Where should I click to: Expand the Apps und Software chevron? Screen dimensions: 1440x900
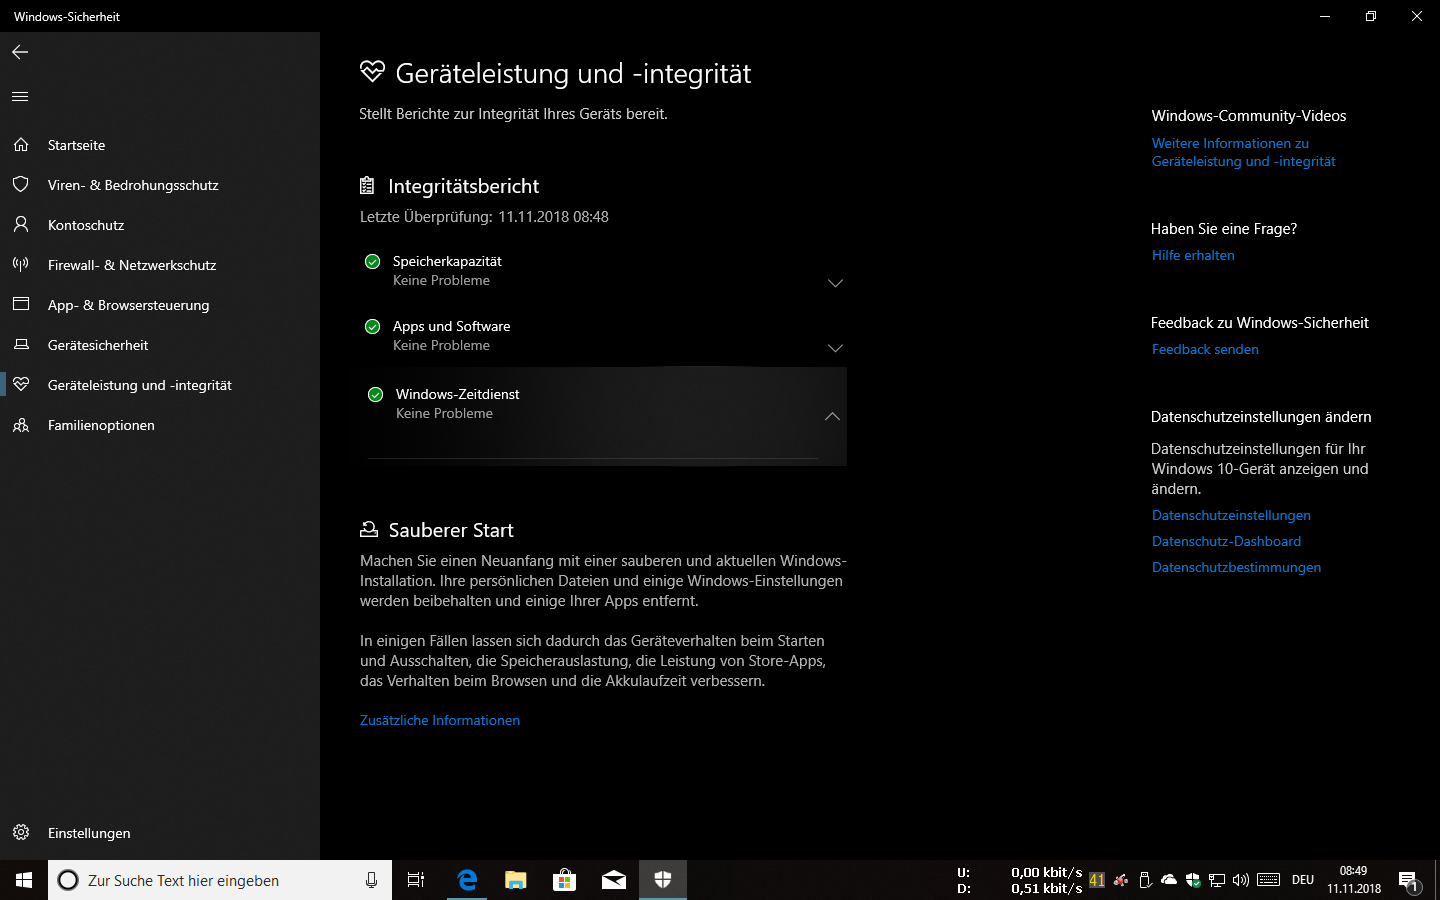coord(835,348)
